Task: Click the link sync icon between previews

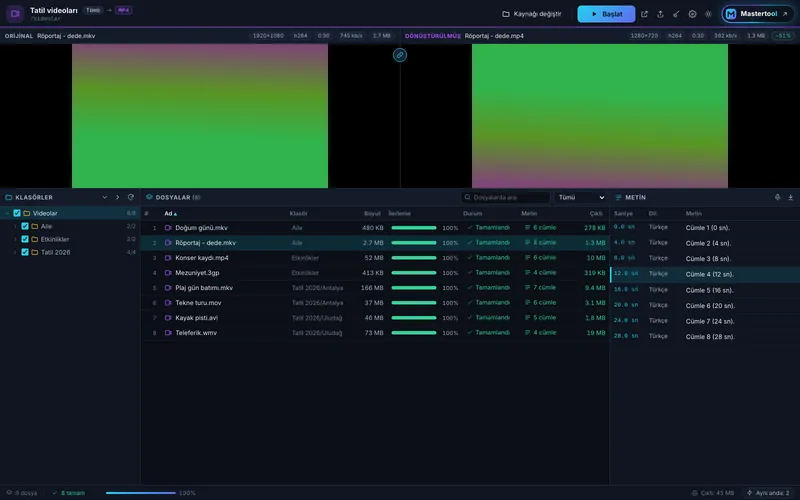Action: [400, 55]
